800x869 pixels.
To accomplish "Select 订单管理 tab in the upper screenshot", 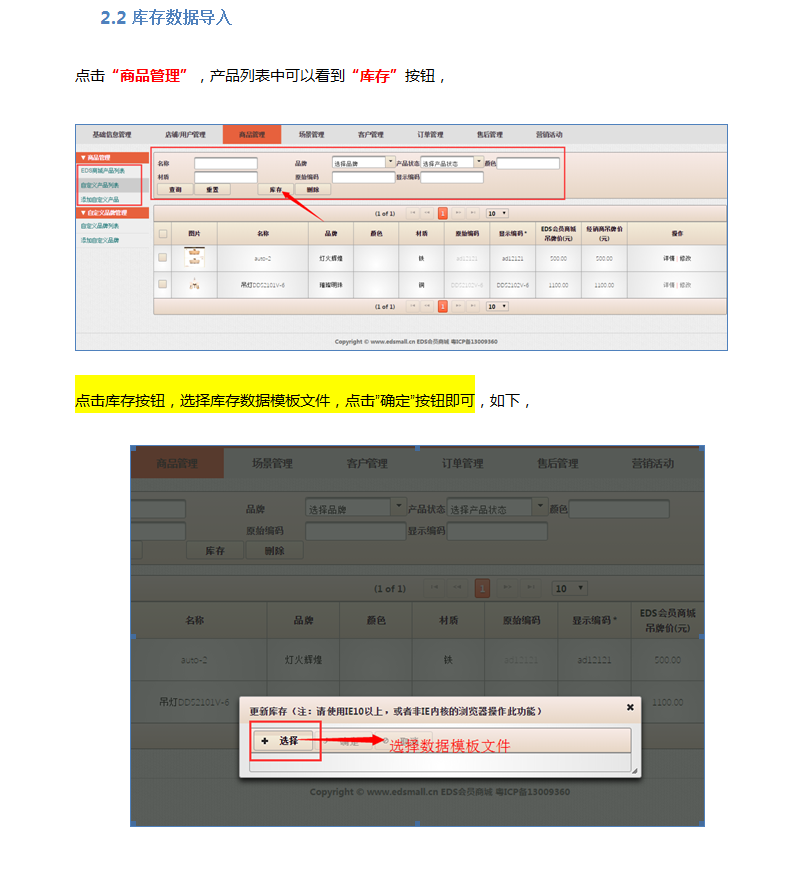I will point(431,135).
